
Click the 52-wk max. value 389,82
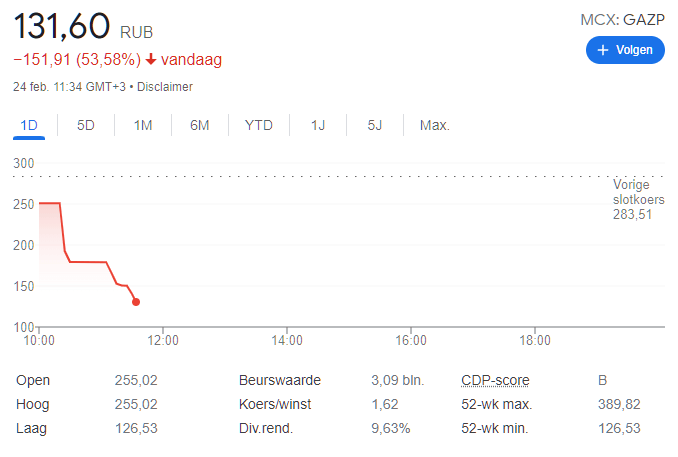[617, 404]
